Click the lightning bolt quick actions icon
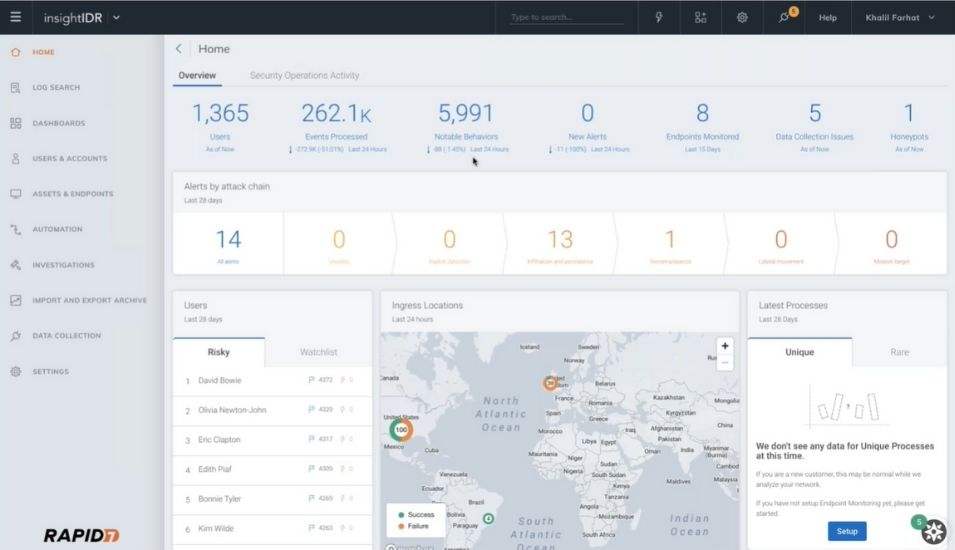The height and width of the screenshot is (550, 955). (x=658, y=17)
